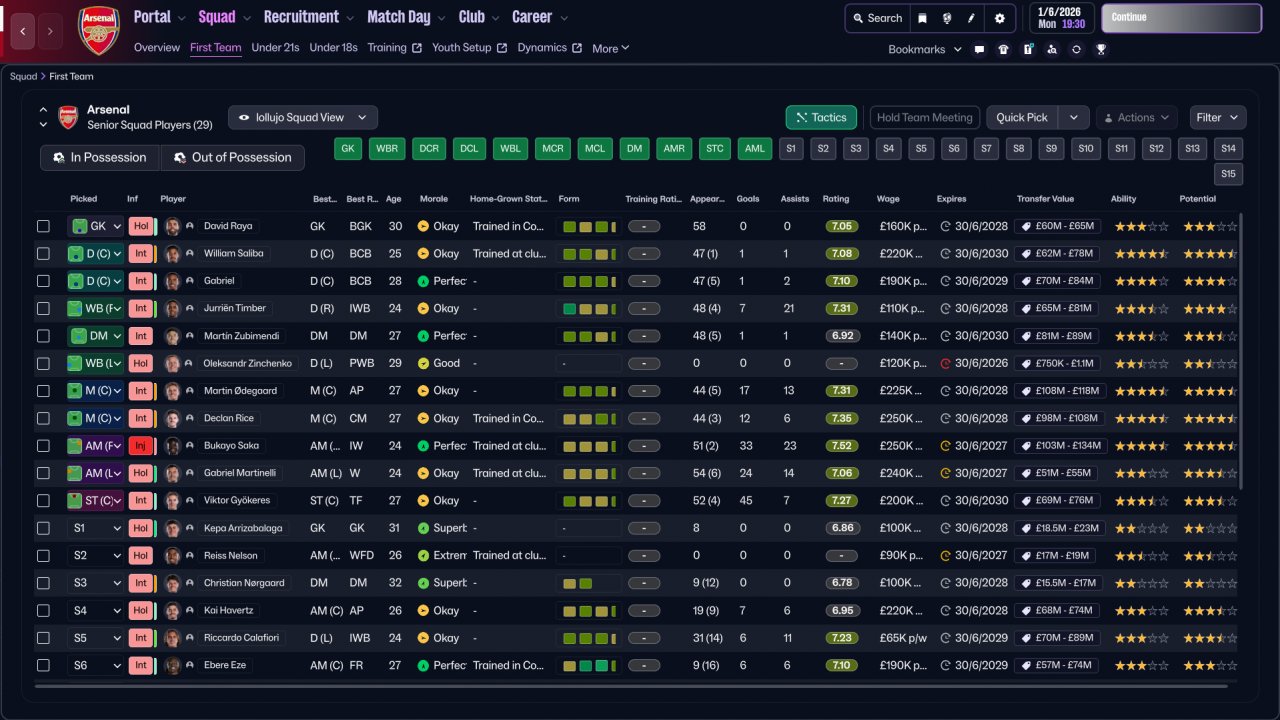Click the form bar for Jurriën Timber

588,309
